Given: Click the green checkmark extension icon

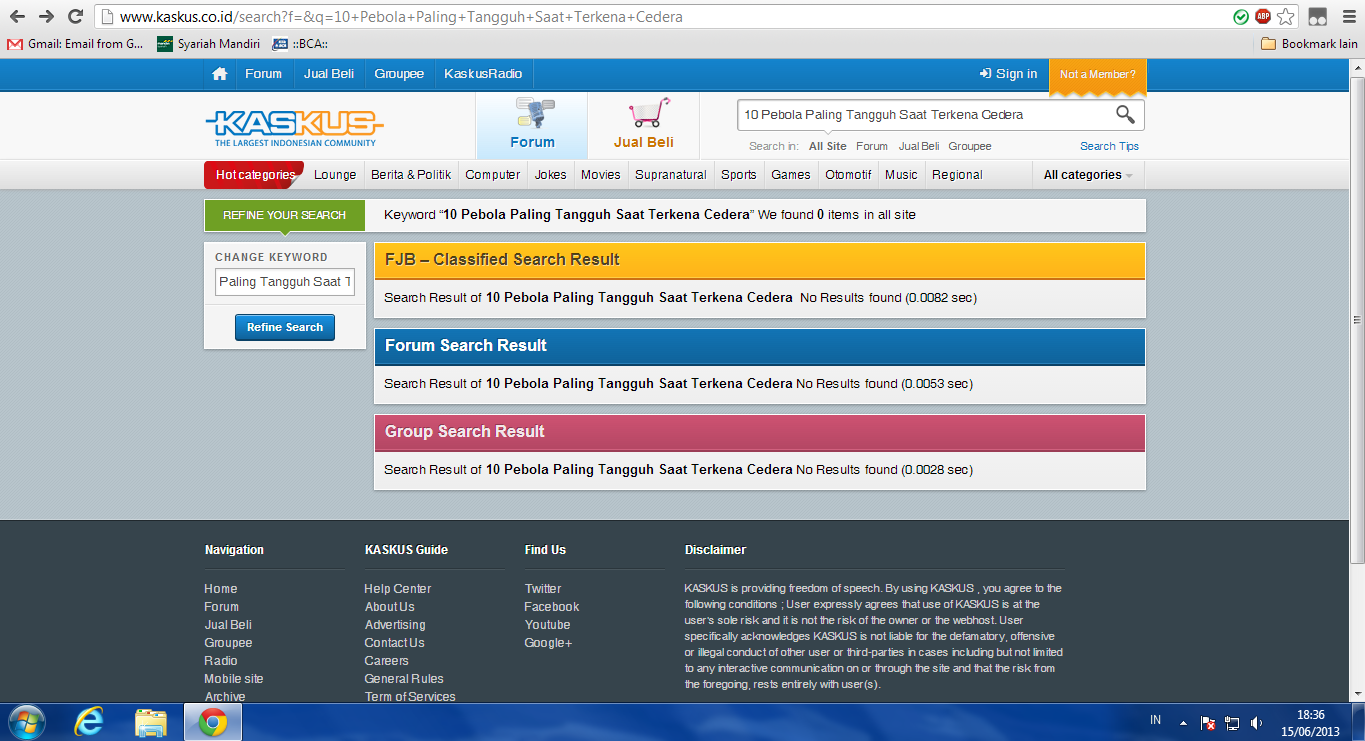Looking at the screenshot, I should 1241,16.
